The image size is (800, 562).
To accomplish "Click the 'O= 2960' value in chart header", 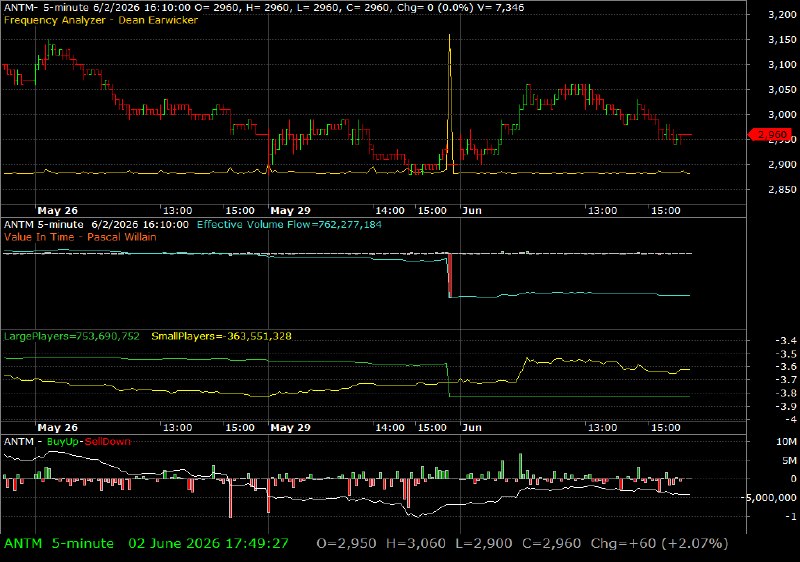I will (x=216, y=8).
